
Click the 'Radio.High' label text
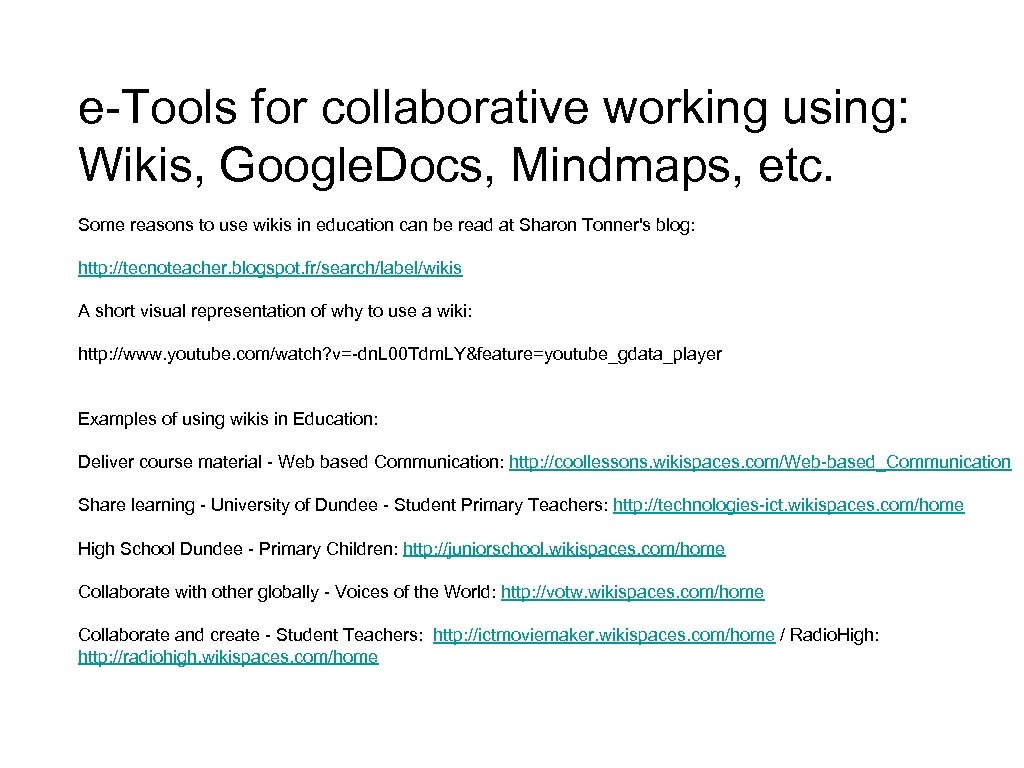click(x=830, y=634)
